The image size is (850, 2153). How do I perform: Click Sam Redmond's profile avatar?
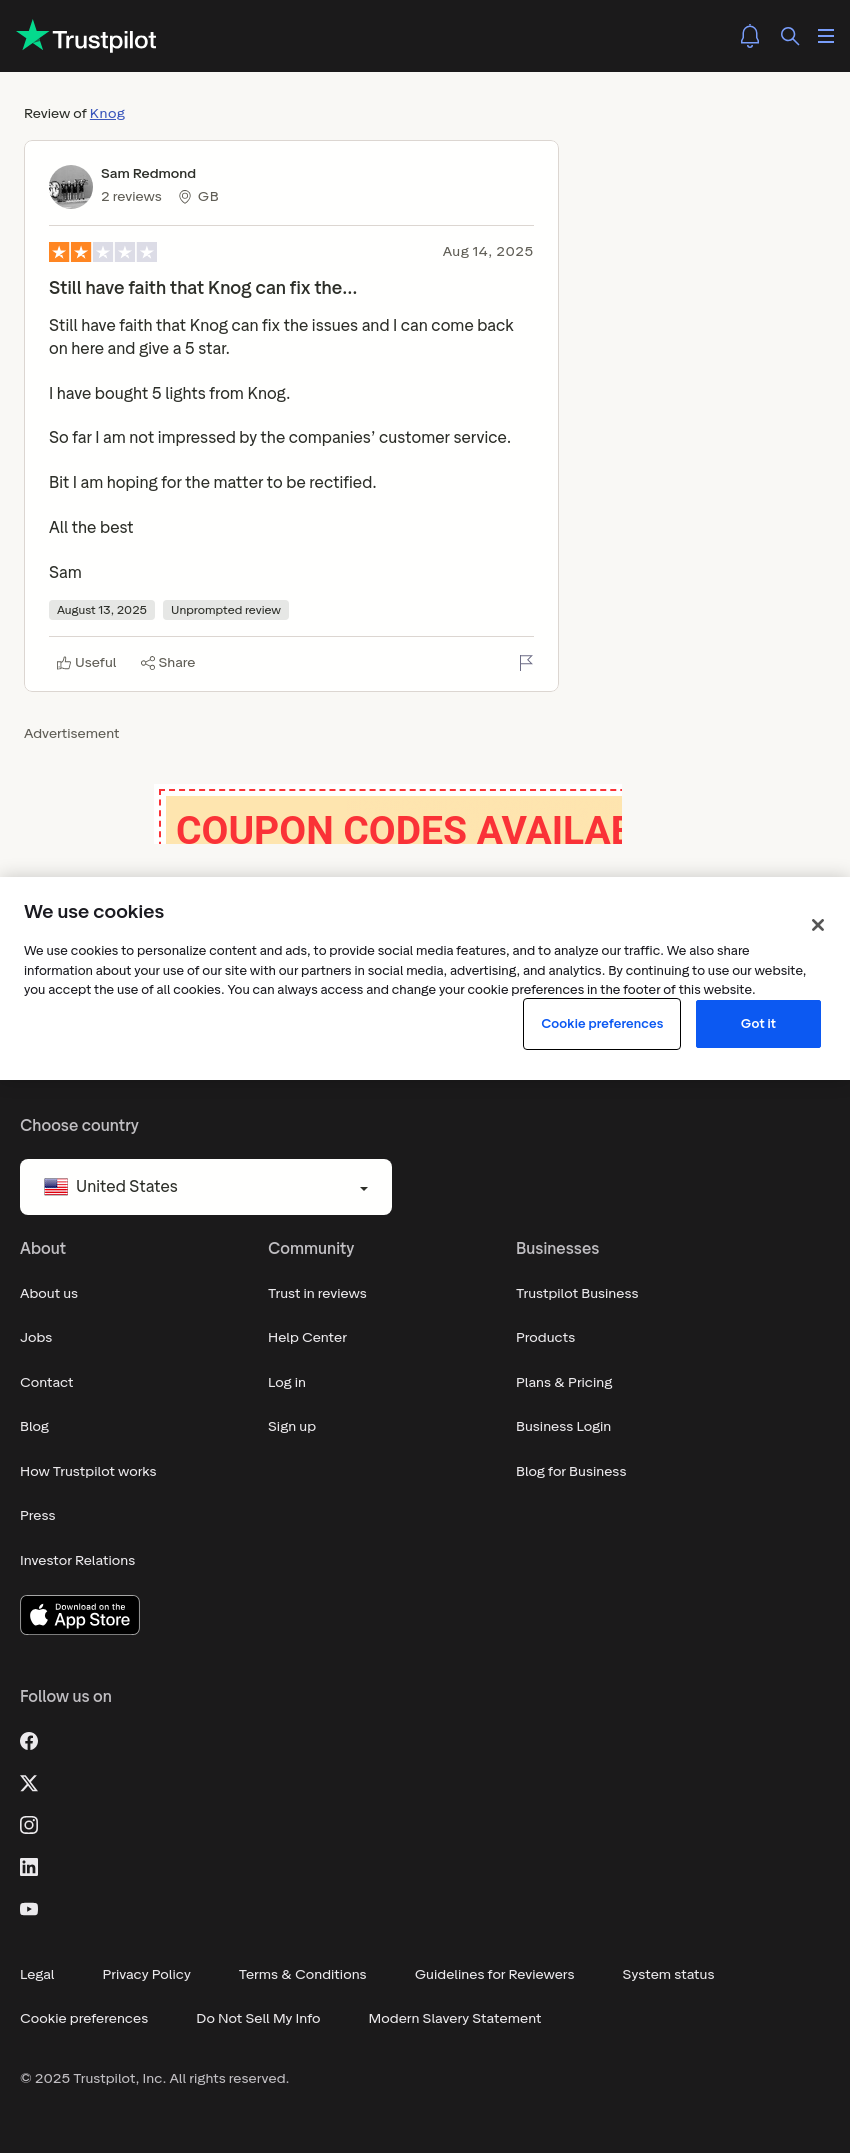(71, 187)
